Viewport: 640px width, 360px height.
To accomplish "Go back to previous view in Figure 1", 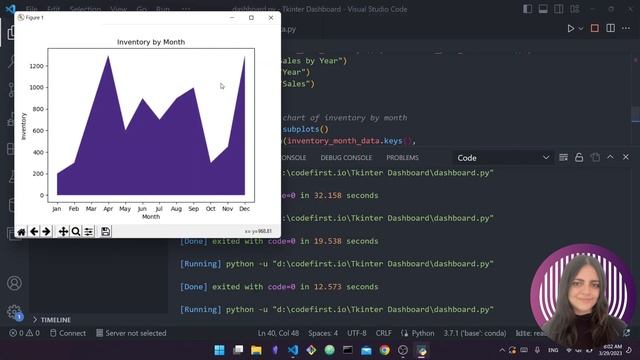I will pyautogui.click(x=34, y=232).
